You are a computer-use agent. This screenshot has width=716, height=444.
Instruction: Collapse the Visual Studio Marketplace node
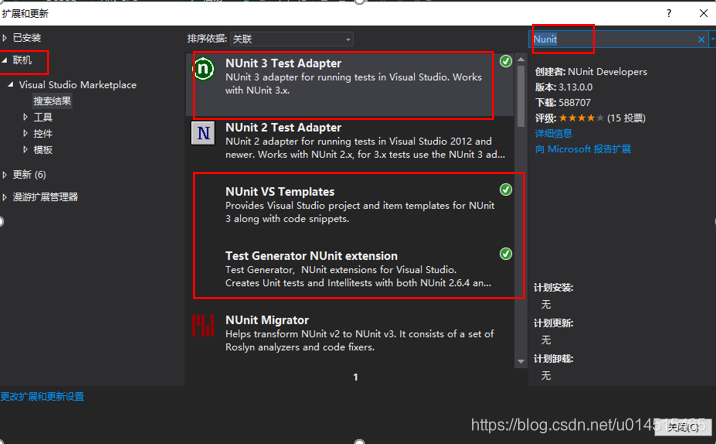(x=11, y=85)
